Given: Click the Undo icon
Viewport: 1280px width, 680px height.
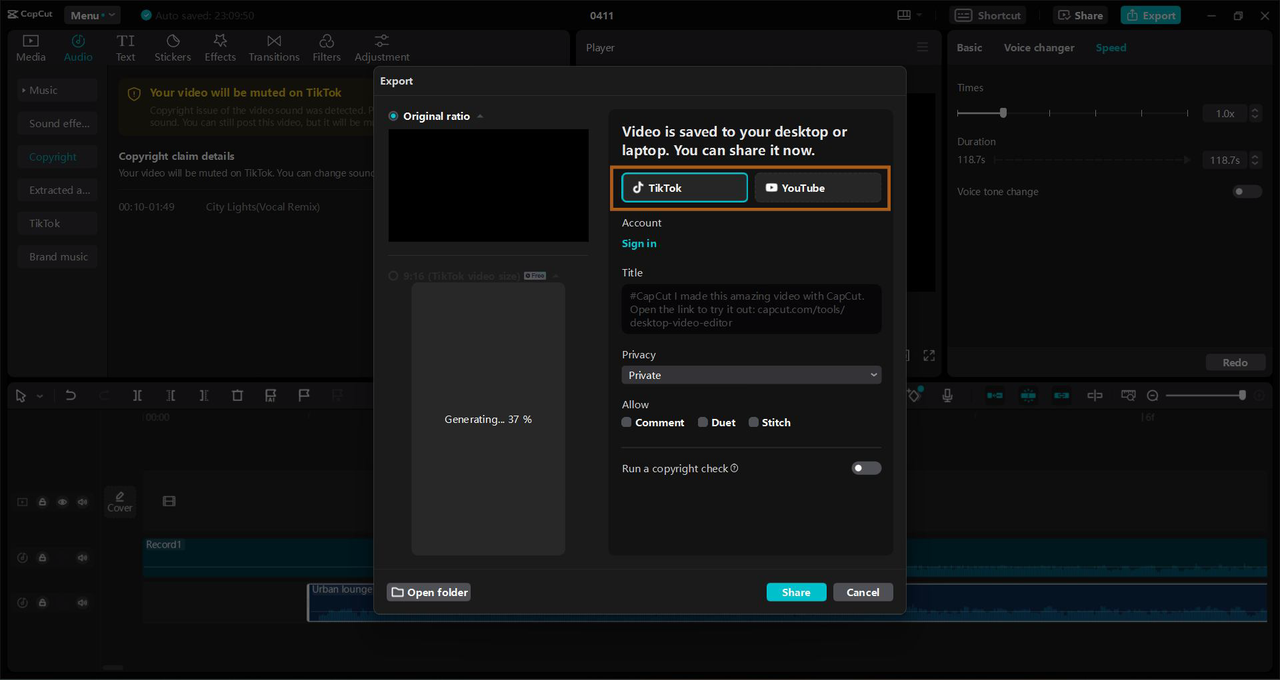Looking at the screenshot, I should coord(70,396).
